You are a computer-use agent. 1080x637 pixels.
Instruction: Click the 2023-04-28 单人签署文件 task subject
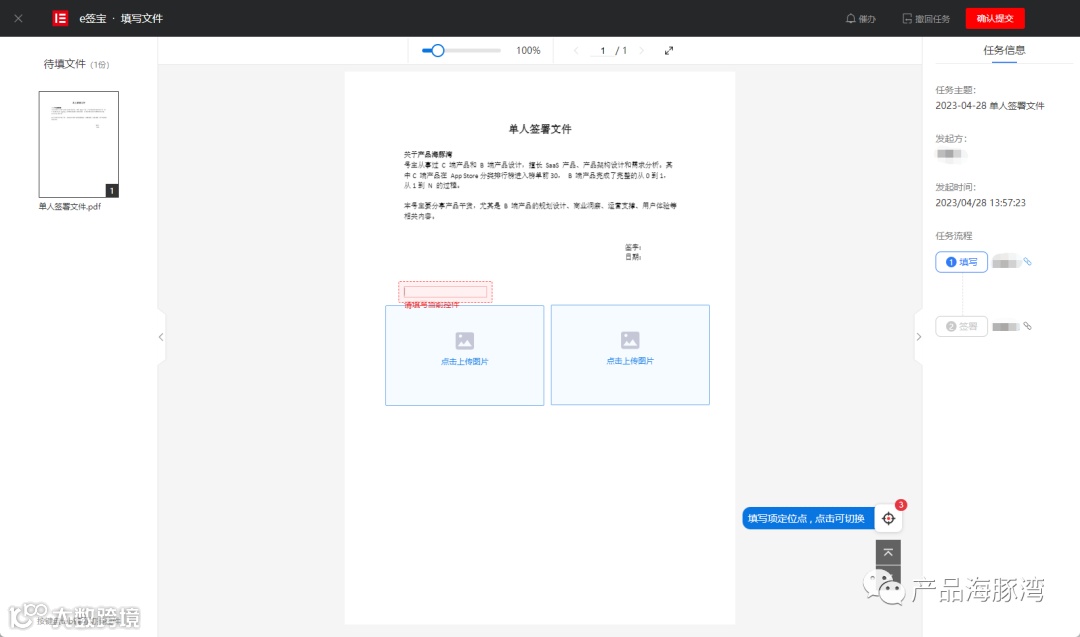click(990, 105)
